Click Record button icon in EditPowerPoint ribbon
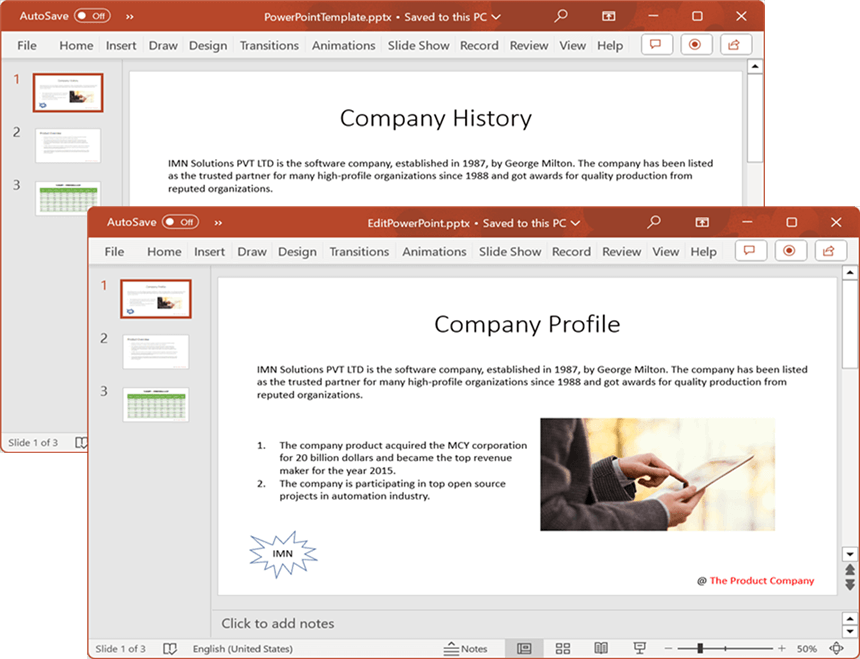 pos(790,251)
